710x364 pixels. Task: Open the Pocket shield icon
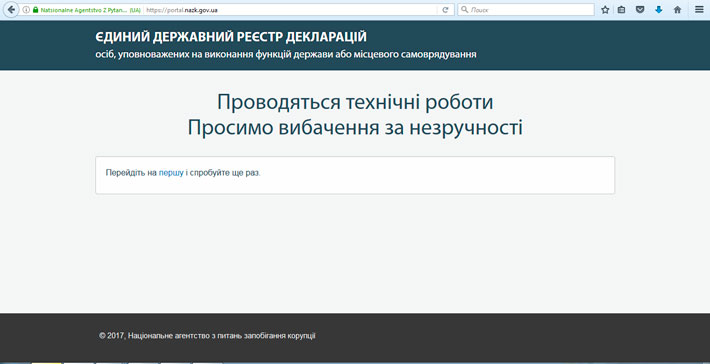[640, 10]
